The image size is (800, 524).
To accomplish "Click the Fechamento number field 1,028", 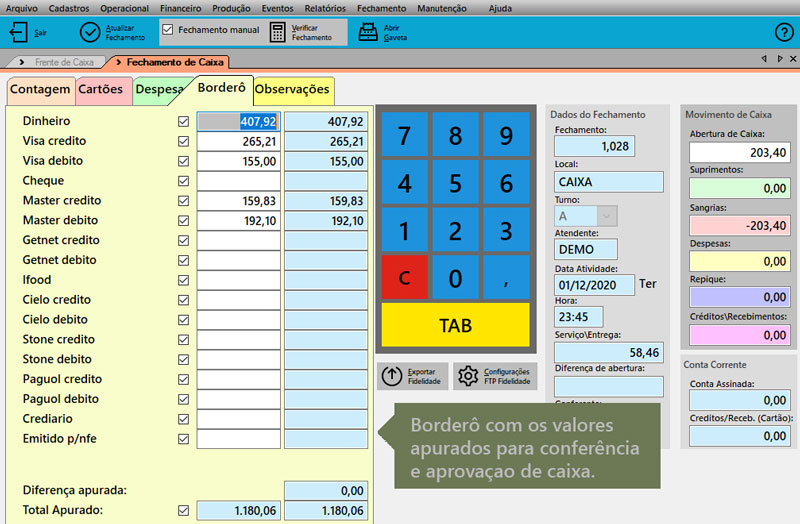I will point(594,146).
